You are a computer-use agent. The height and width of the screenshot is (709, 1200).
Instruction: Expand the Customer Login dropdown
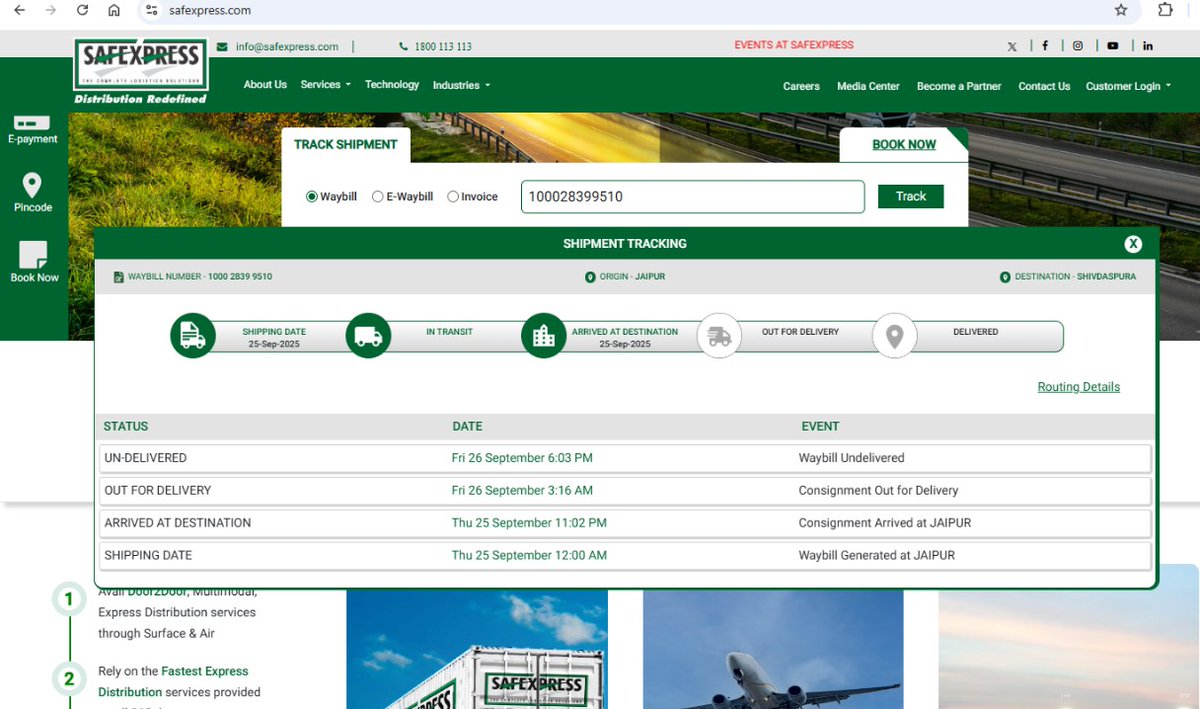(1128, 86)
